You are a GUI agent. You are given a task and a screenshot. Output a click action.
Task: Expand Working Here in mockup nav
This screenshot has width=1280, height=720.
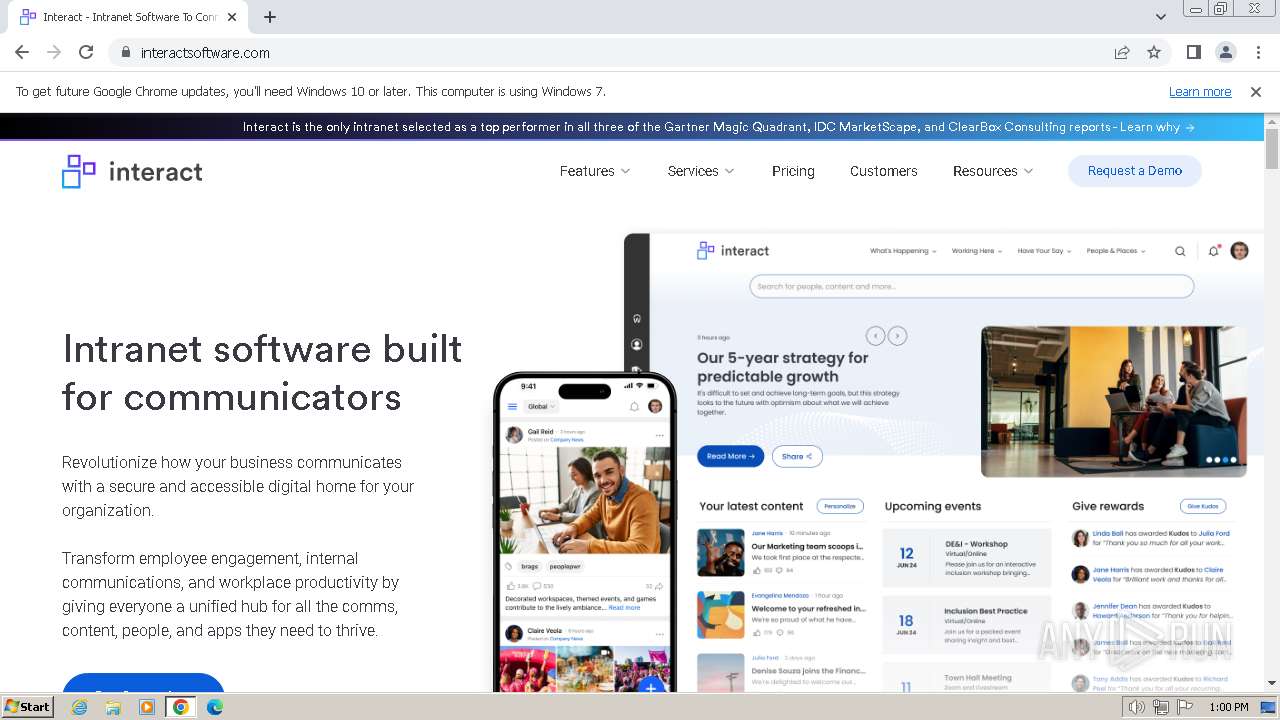click(x=976, y=251)
